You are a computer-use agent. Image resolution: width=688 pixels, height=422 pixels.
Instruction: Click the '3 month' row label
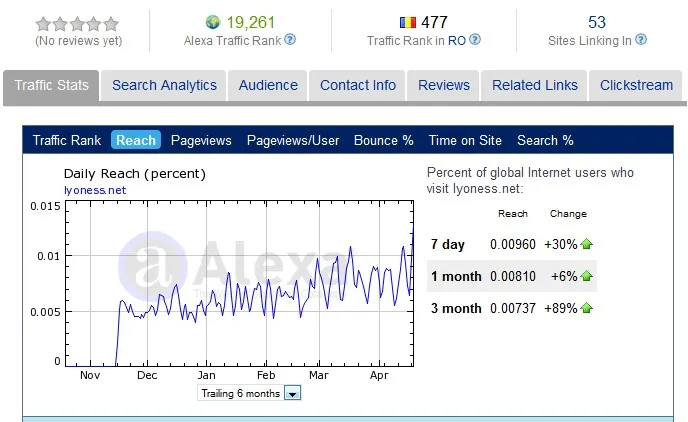point(456,308)
